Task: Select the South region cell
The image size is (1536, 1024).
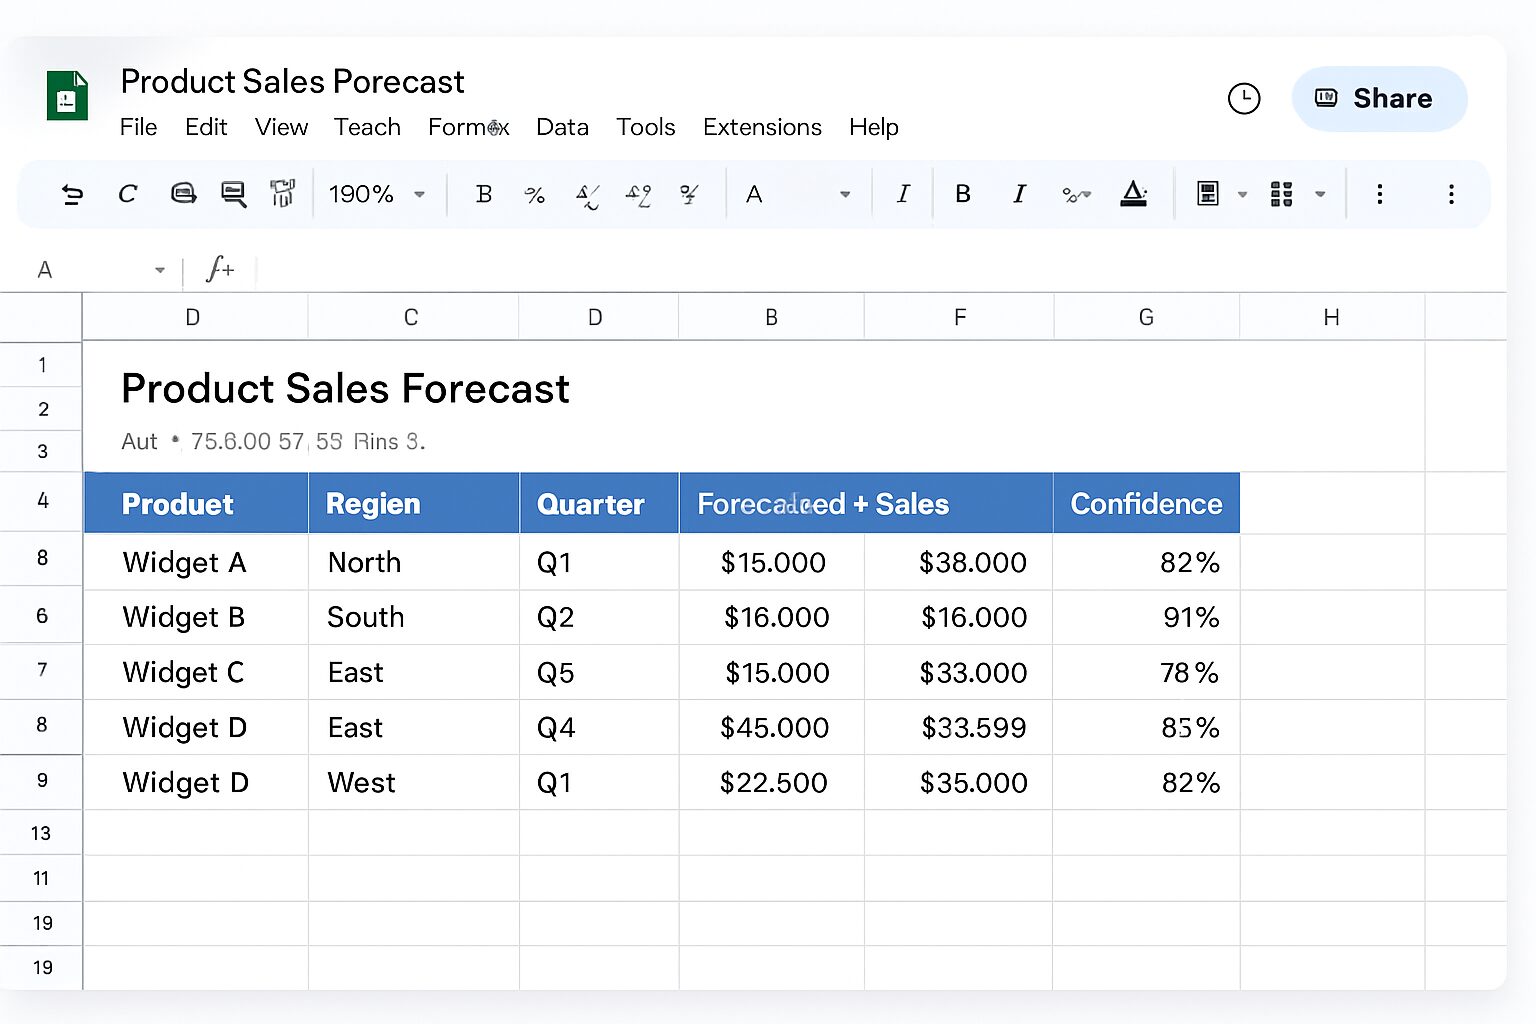Action: [414, 617]
